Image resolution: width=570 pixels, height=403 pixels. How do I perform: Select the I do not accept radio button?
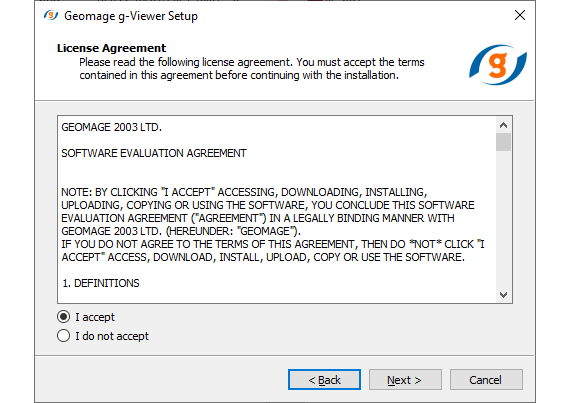64,335
